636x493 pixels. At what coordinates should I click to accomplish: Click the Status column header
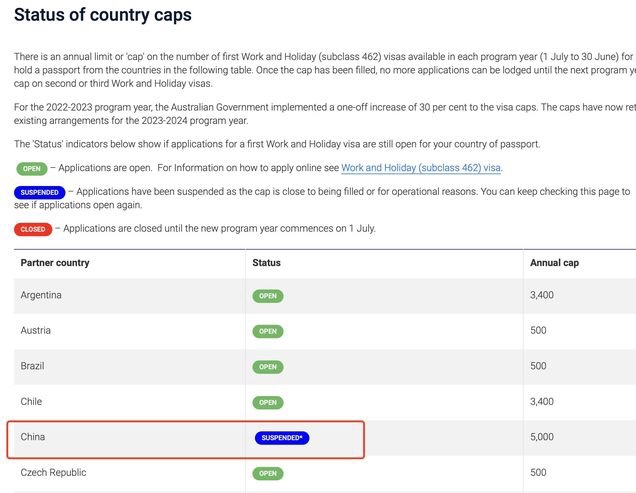click(267, 263)
